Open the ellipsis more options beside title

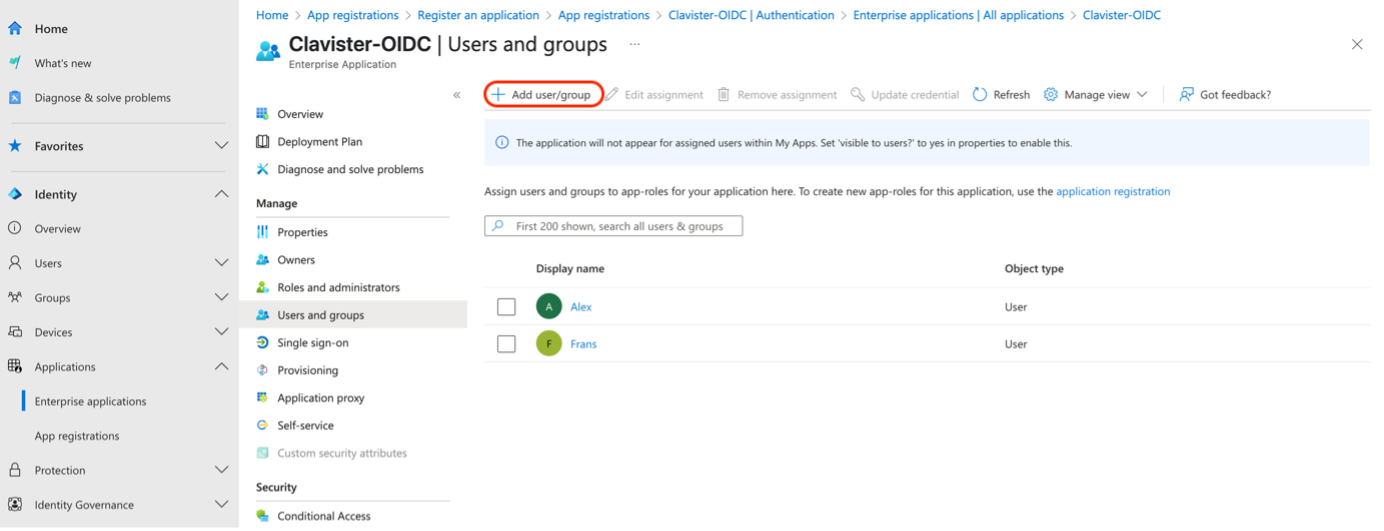coord(635,45)
